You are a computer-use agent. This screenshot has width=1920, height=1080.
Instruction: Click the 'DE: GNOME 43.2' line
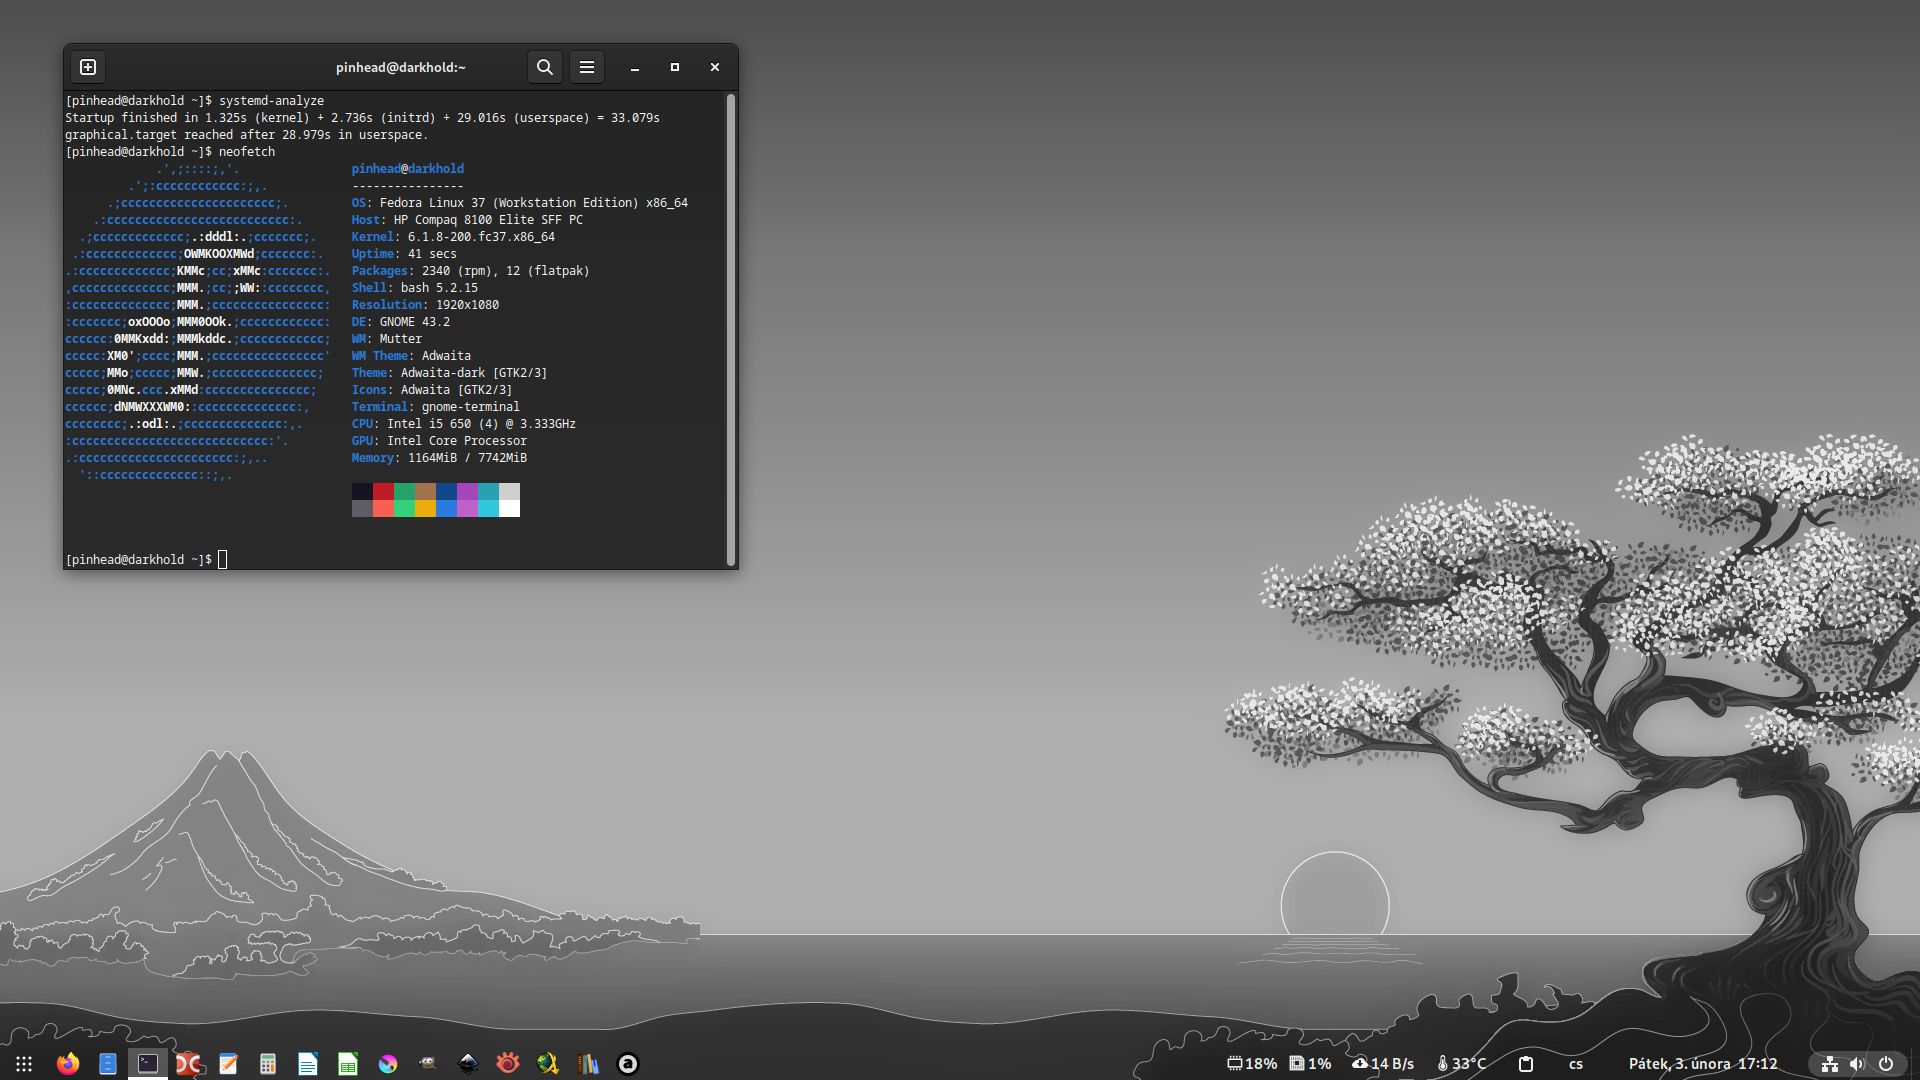tap(400, 322)
